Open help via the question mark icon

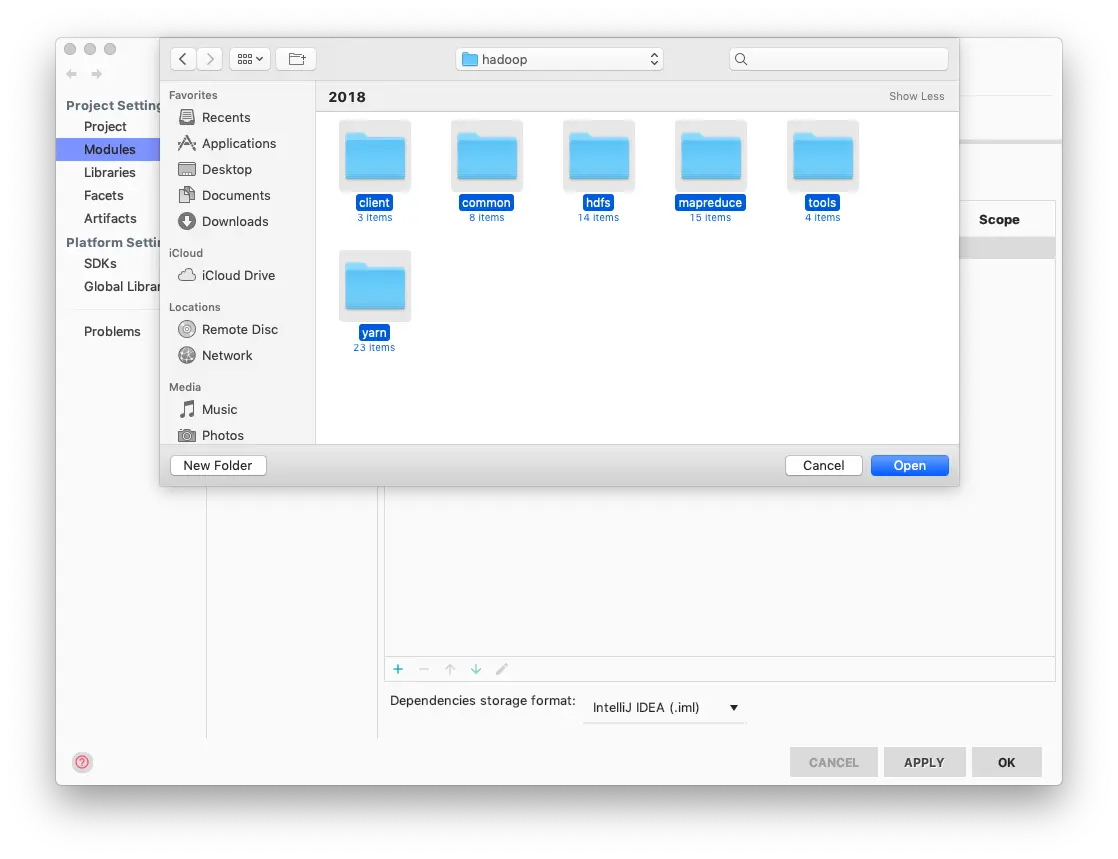(x=81, y=762)
